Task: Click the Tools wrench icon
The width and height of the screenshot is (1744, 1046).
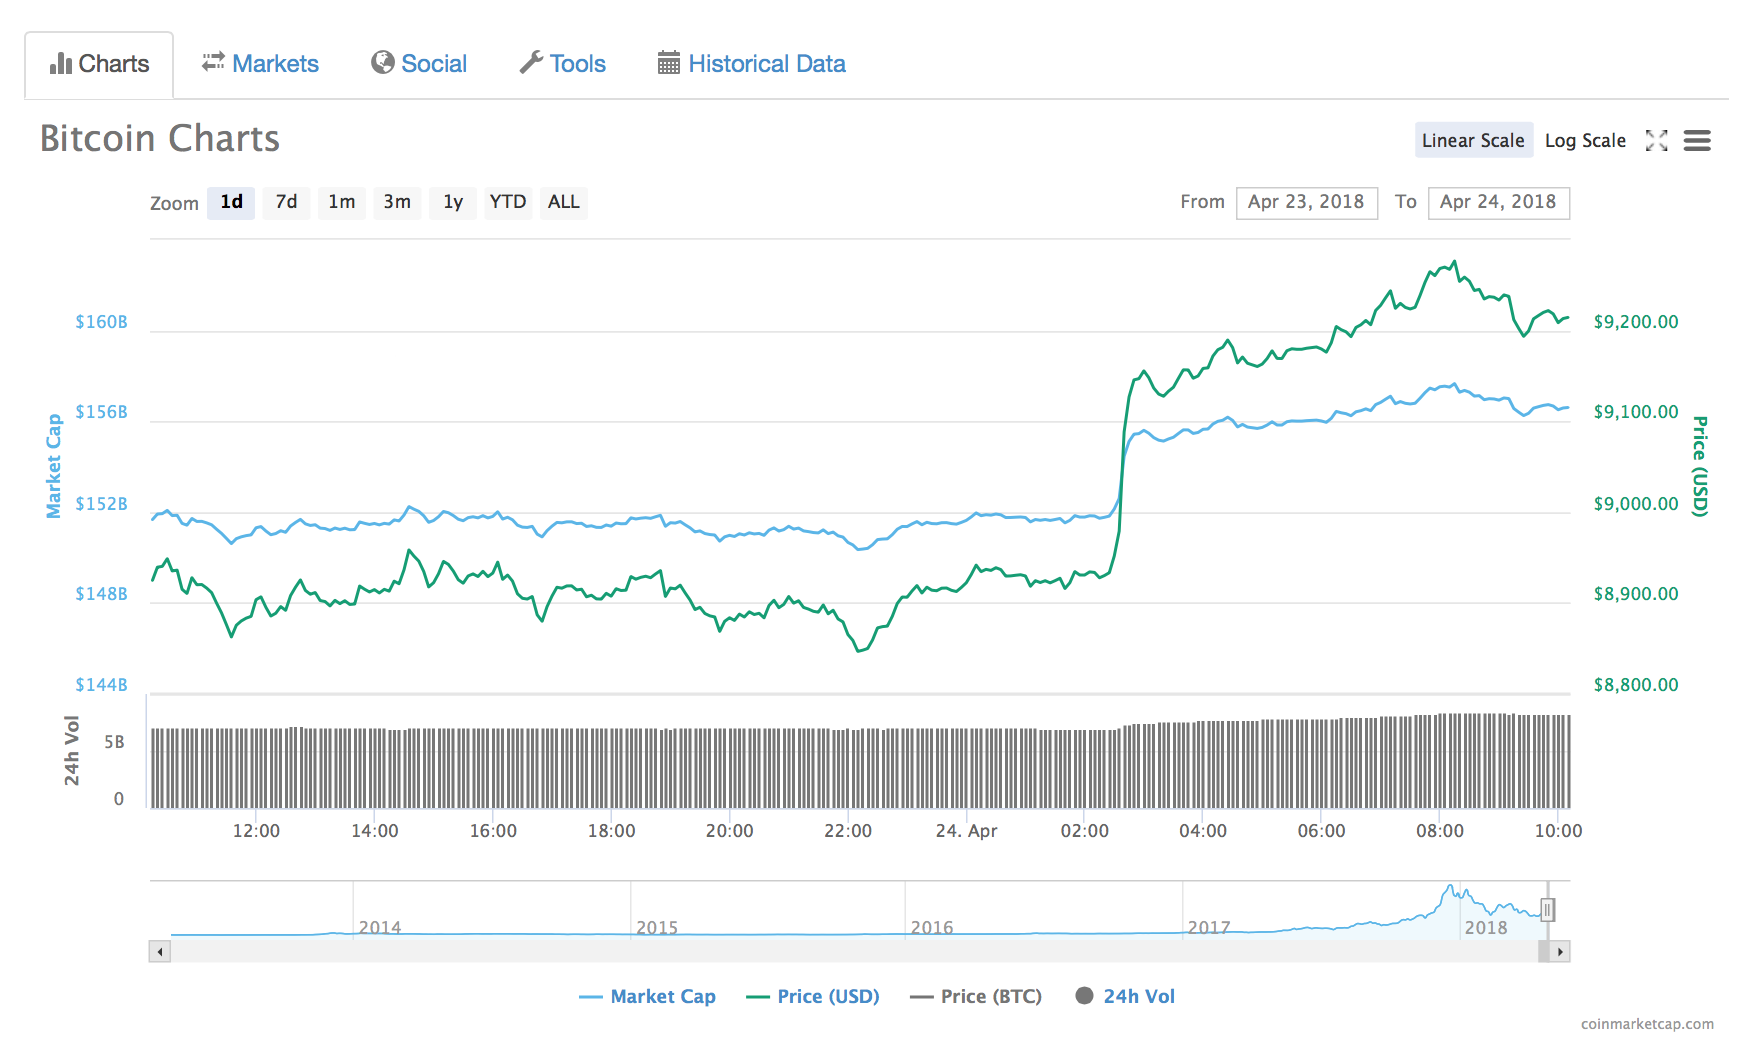Action: [531, 62]
